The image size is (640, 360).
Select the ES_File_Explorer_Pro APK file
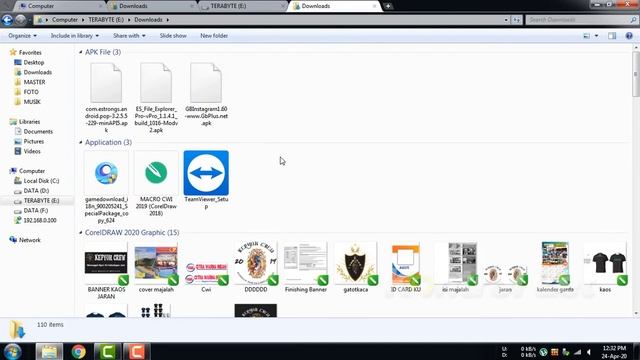[x=156, y=97]
